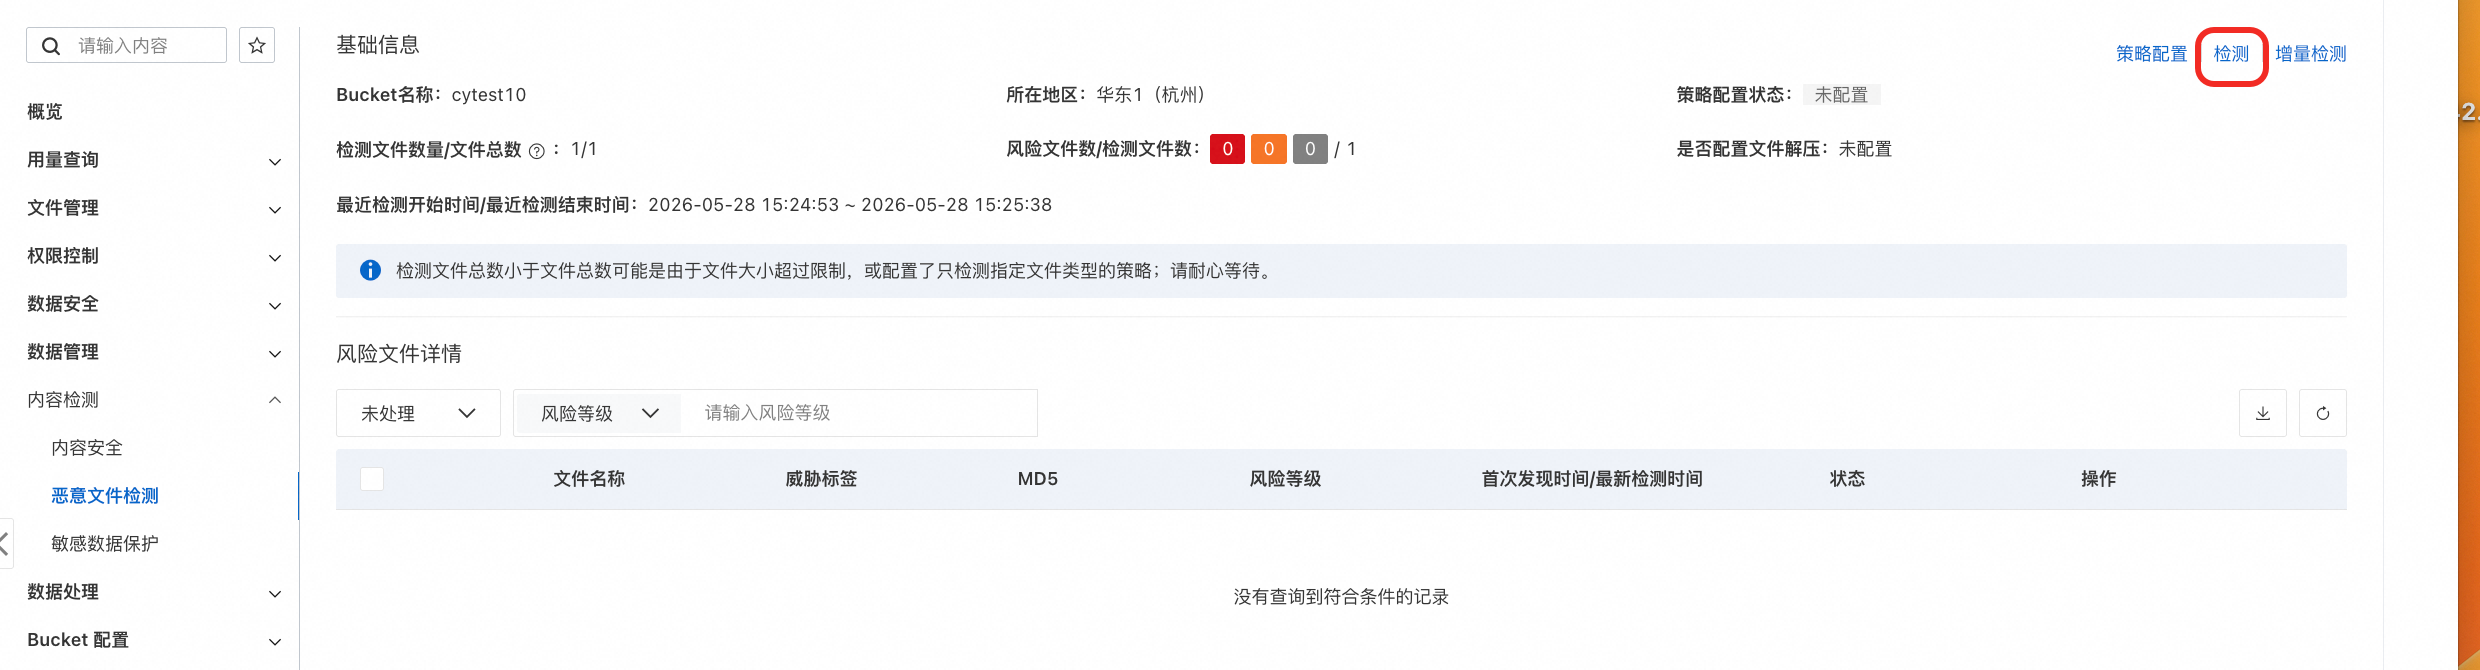Tick the select-all table checkbox

pyautogui.click(x=372, y=479)
